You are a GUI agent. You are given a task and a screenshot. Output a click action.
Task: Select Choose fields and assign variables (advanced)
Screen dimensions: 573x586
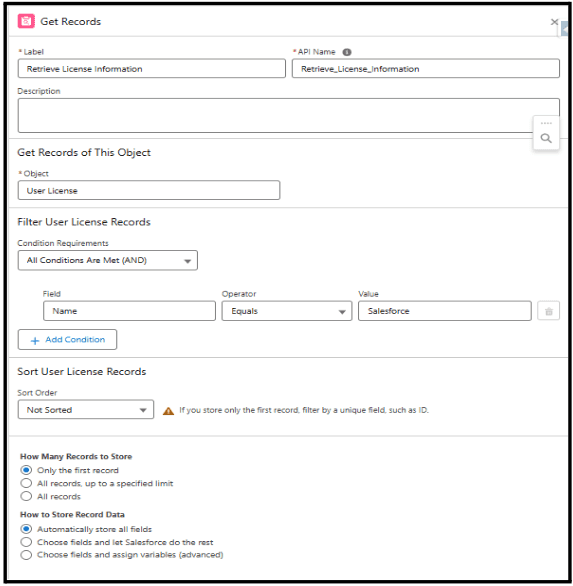(x=26, y=555)
